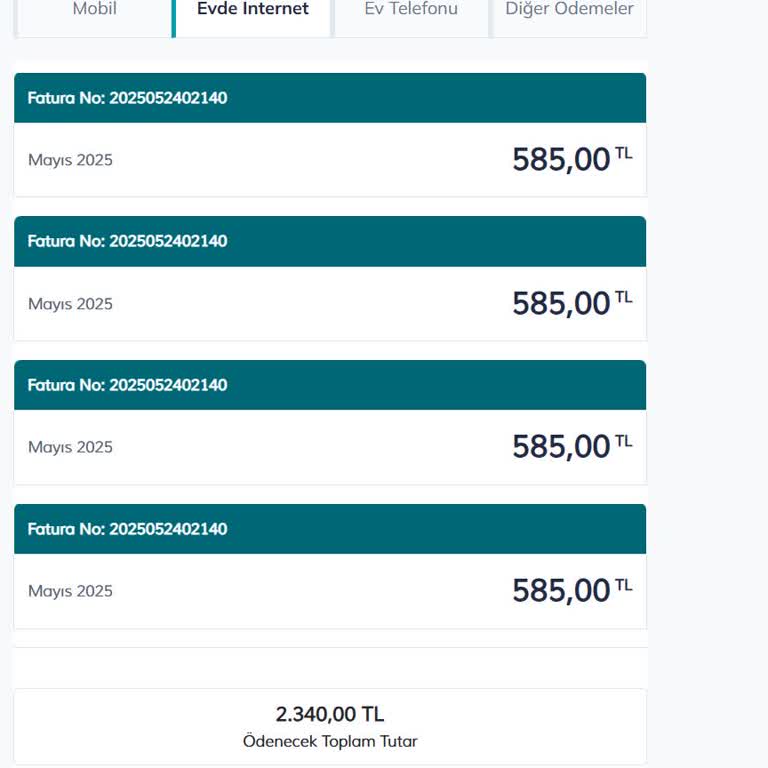The height and width of the screenshot is (768, 768).
Task: Go to the Diğer Ödemeler tab
Action: pyautogui.click(x=569, y=10)
